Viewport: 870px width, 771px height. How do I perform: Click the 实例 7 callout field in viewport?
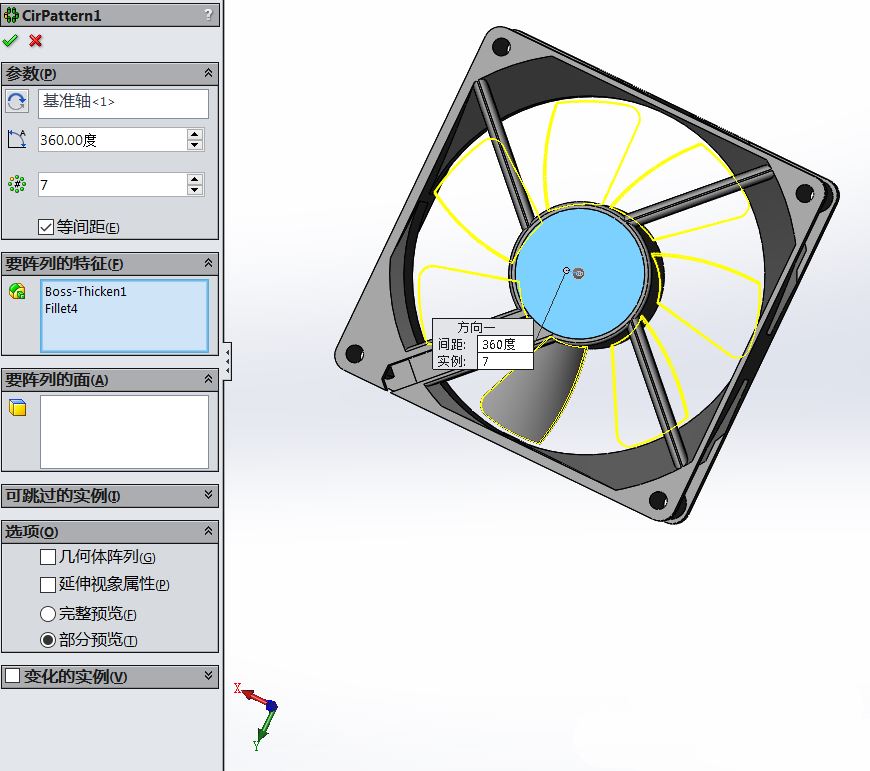pyautogui.click(x=504, y=361)
